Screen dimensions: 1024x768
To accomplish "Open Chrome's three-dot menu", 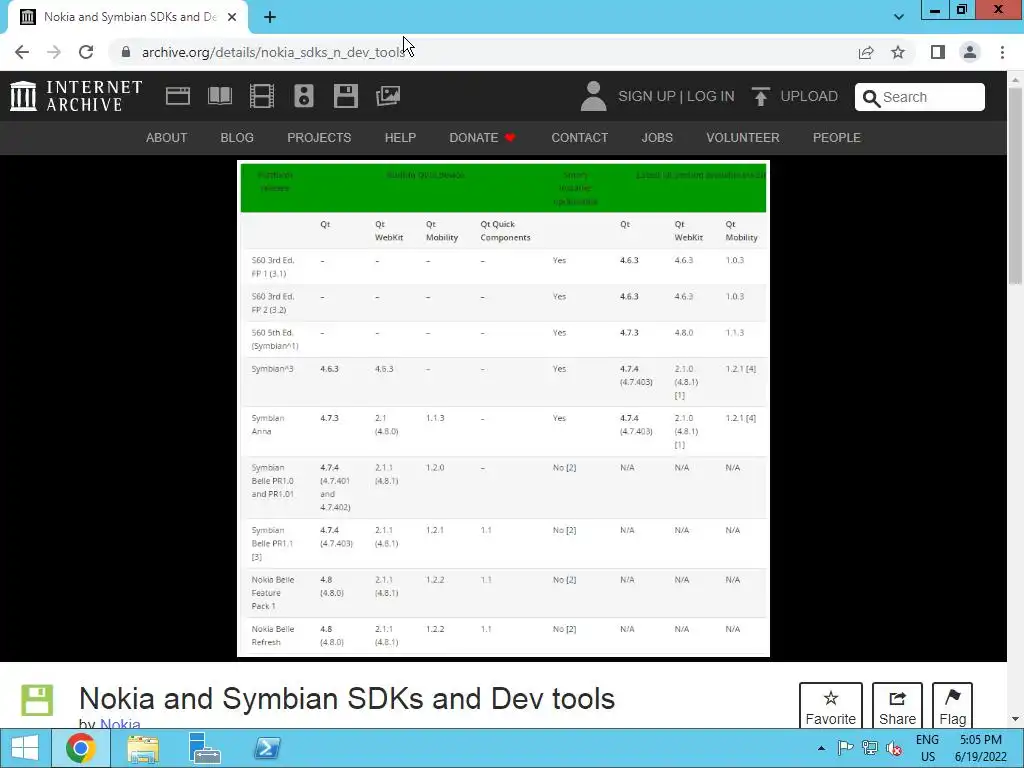I will (1002, 52).
